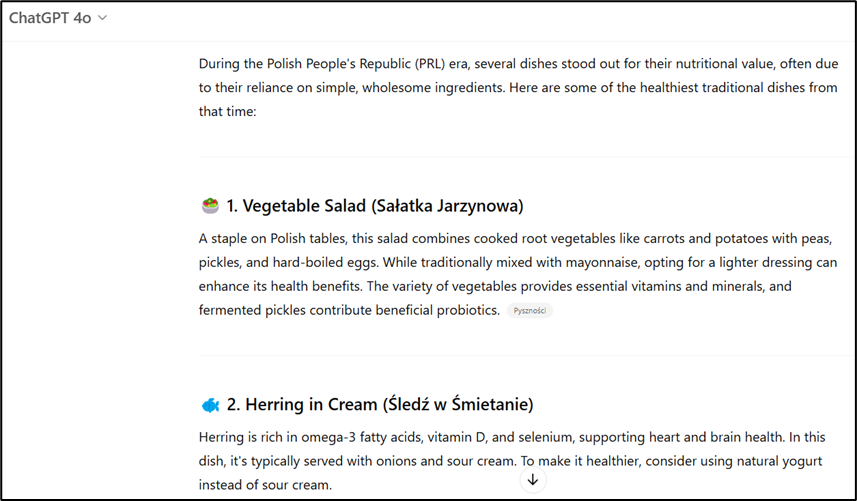This screenshot has width=857, height=501.
Task: Click the vegetable salad description paragraph
Action: pyautogui.click(x=518, y=274)
